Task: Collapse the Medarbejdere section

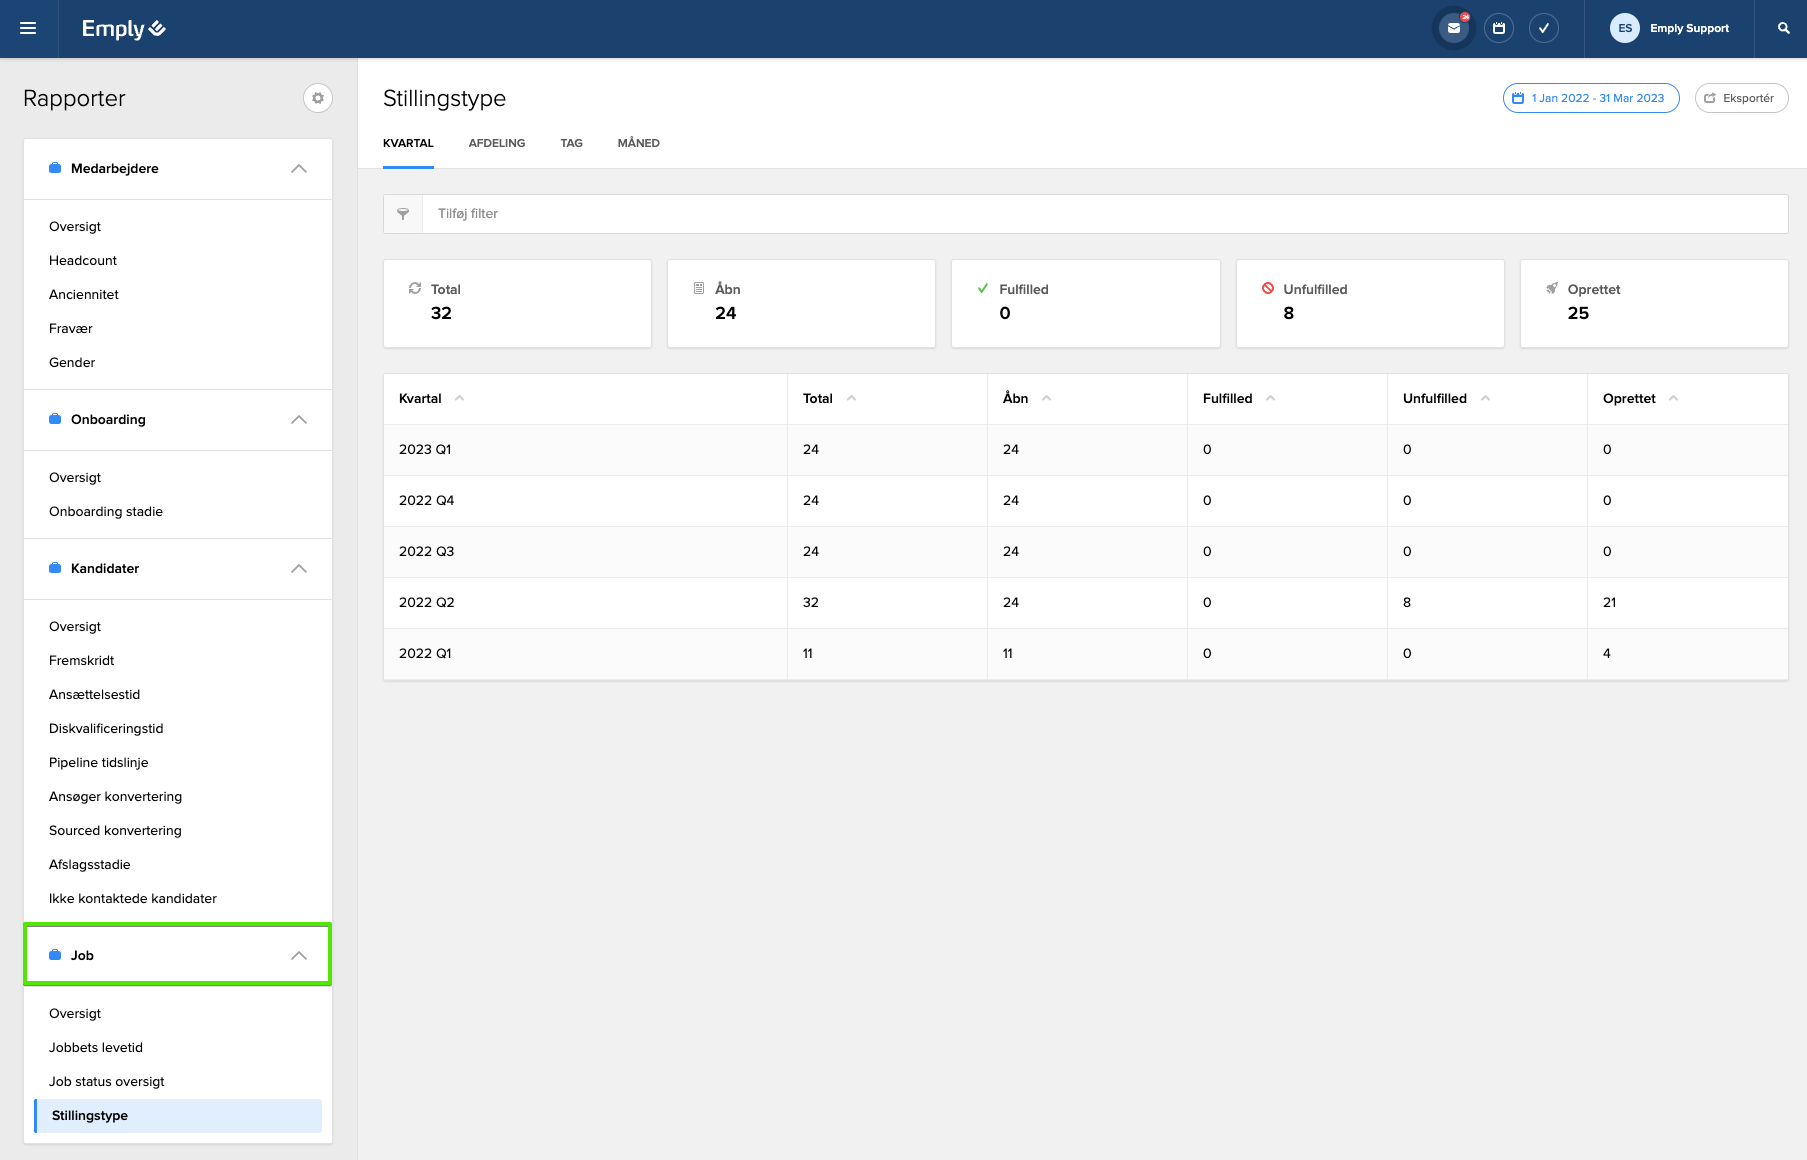Action: [298, 169]
